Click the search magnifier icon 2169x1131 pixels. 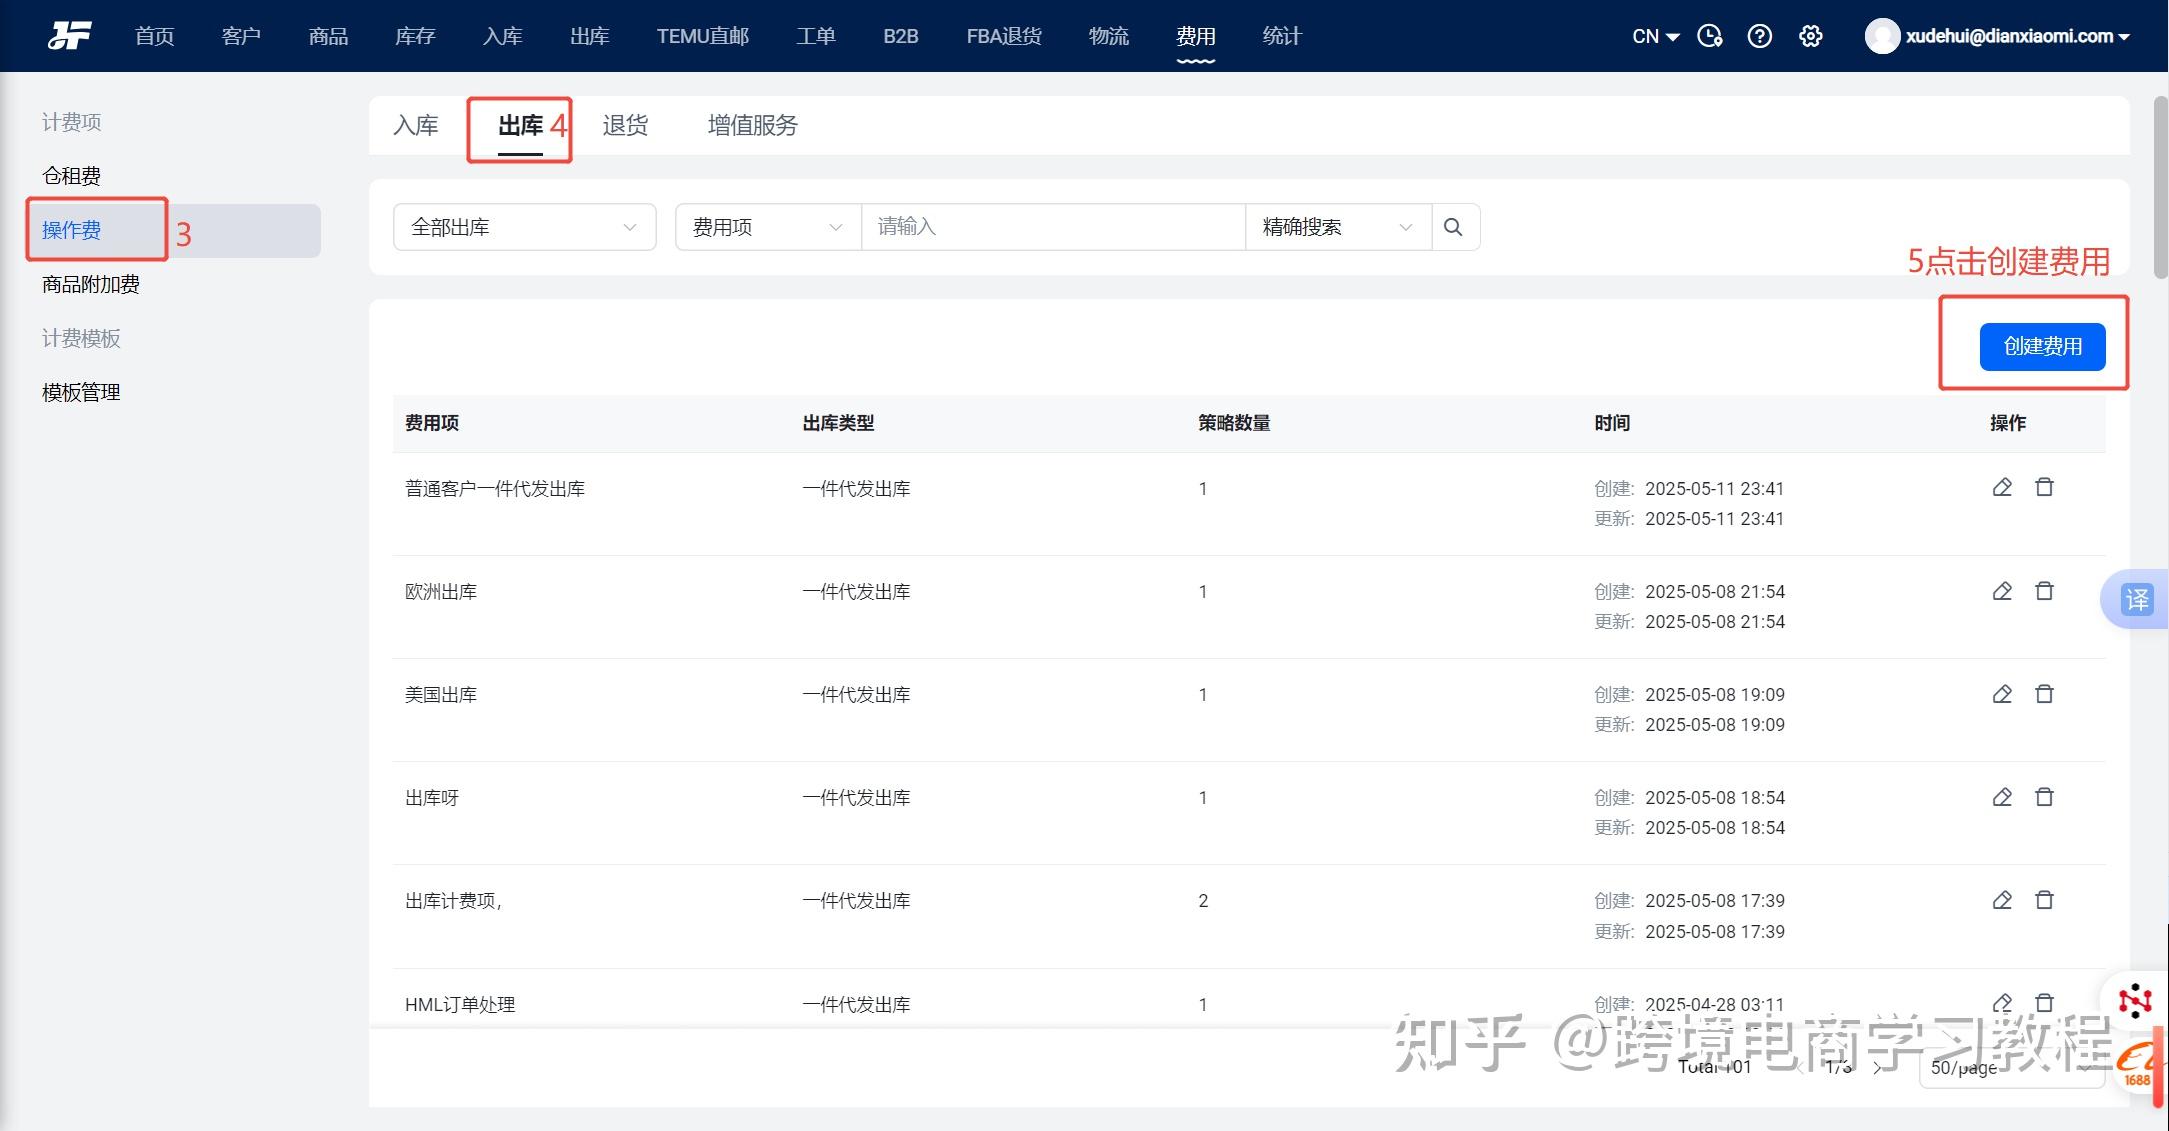(x=1454, y=227)
